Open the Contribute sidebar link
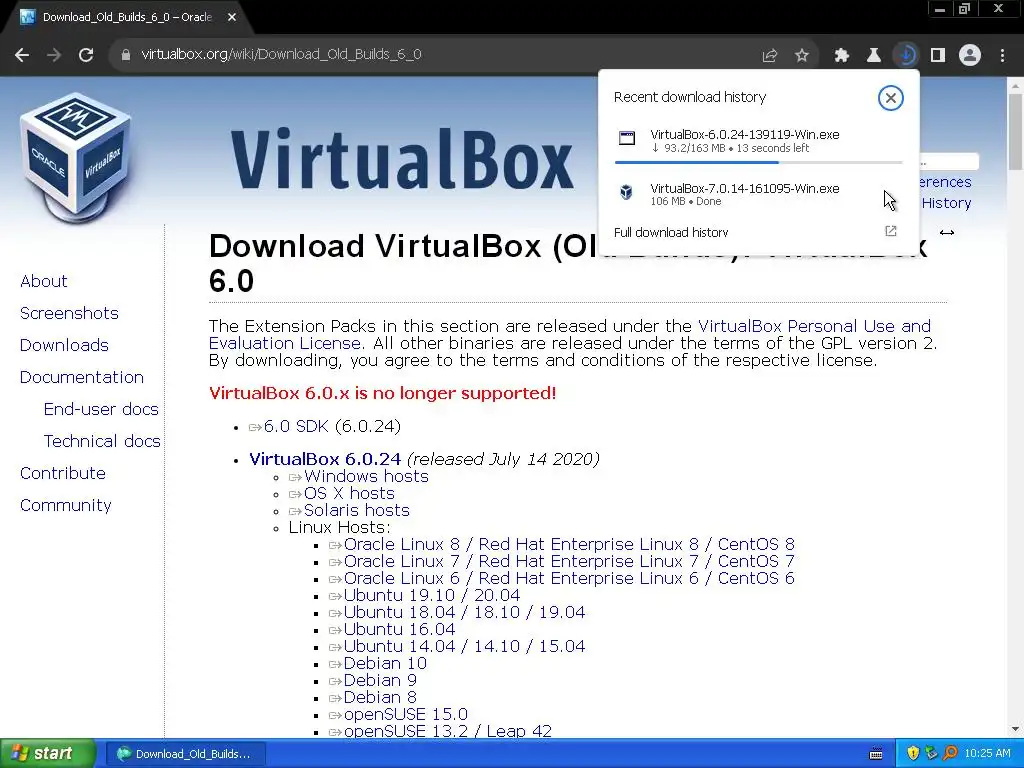Viewport: 1024px width, 768px height. (63, 473)
